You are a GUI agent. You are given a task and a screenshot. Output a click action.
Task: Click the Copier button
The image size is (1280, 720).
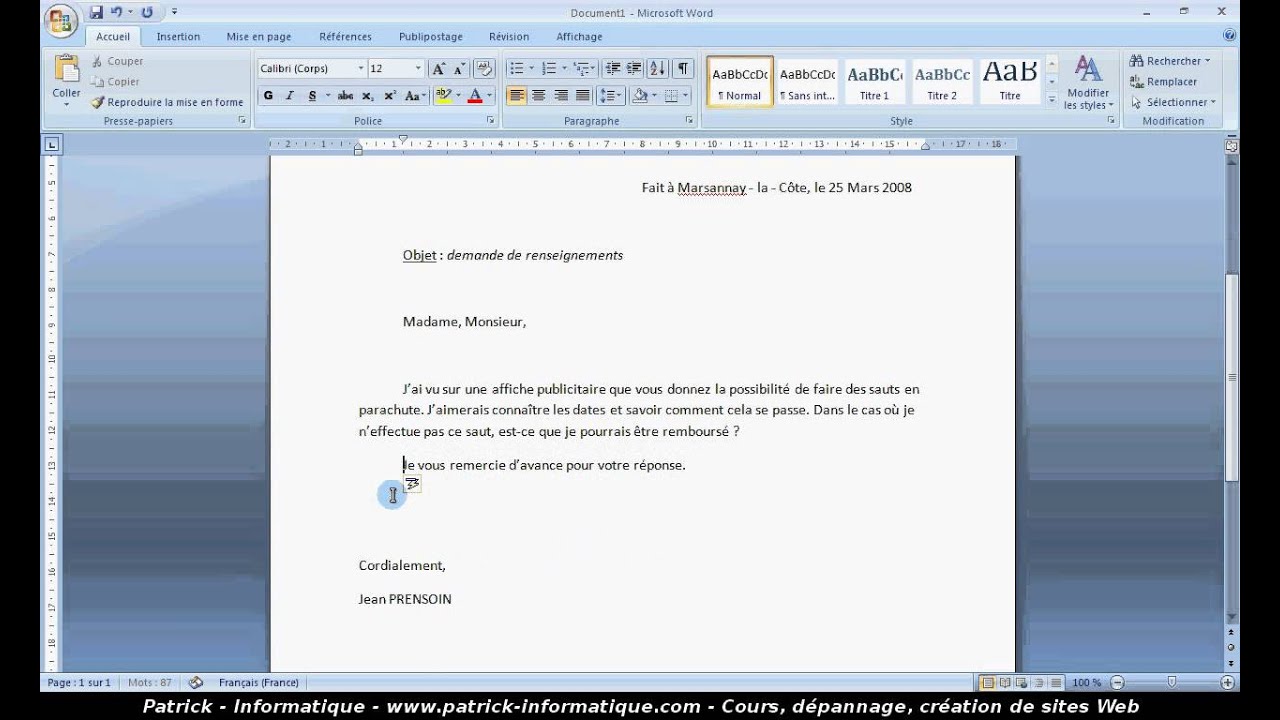[115, 82]
